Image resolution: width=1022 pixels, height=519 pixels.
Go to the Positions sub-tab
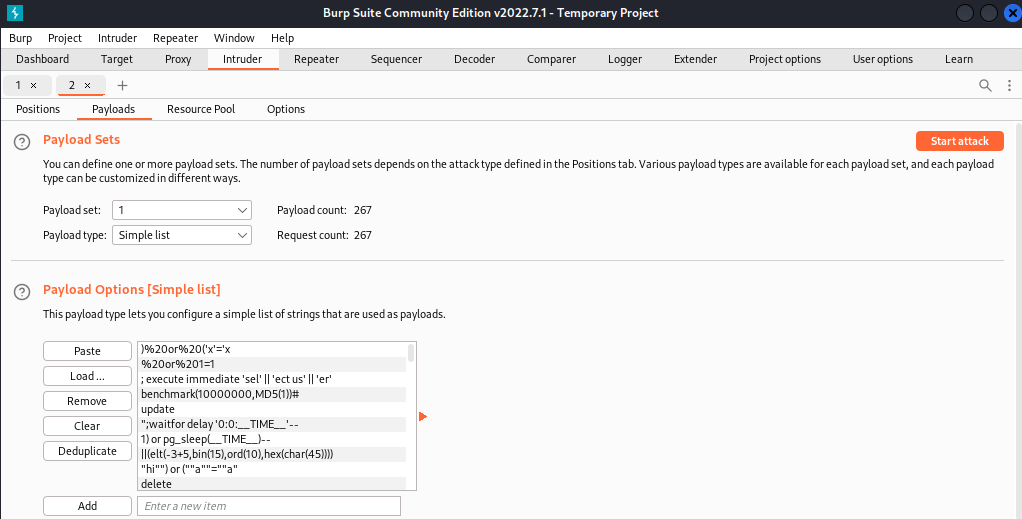(38, 109)
